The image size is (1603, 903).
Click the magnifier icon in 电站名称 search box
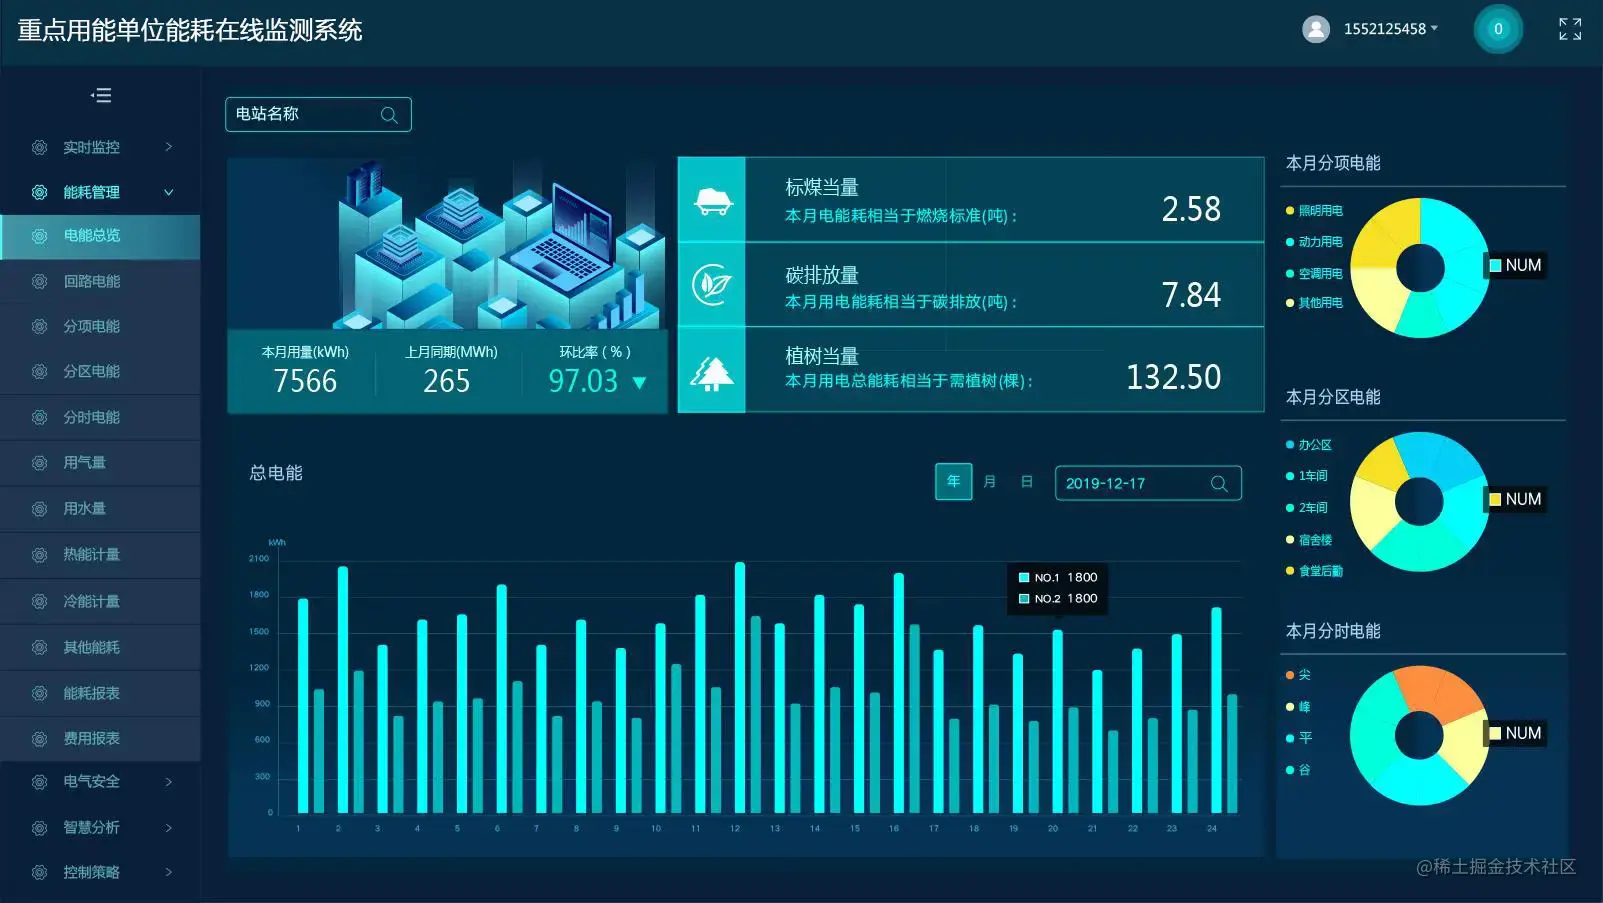[x=389, y=114]
